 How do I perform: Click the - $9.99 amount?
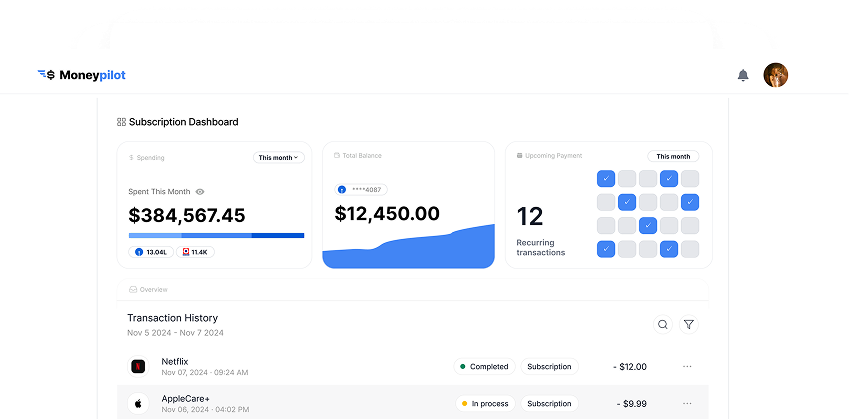click(631, 404)
